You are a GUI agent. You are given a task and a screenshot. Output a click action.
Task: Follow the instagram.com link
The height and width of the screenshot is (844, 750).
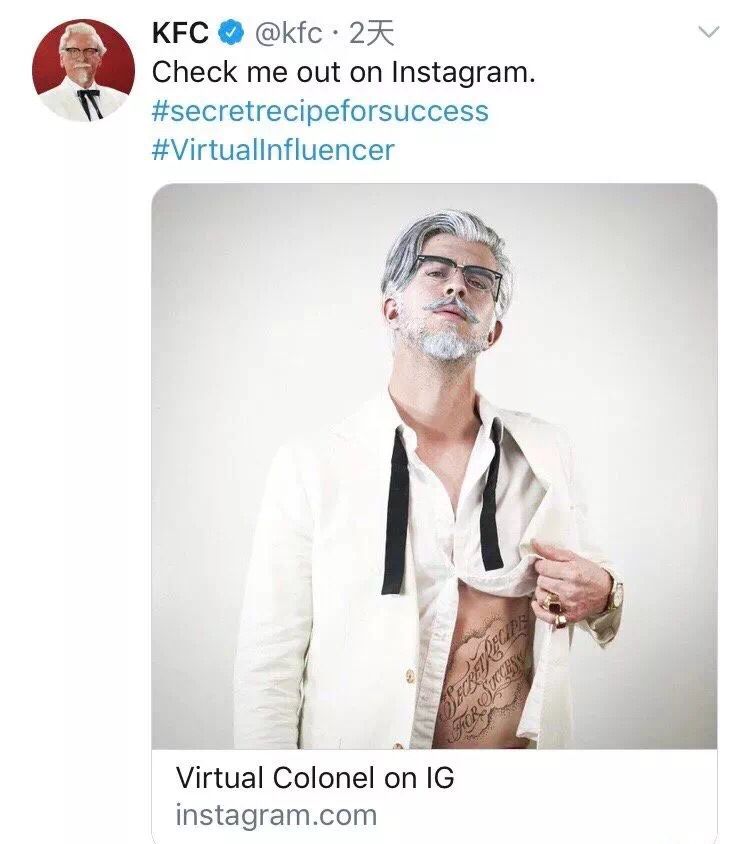[x=276, y=814]
